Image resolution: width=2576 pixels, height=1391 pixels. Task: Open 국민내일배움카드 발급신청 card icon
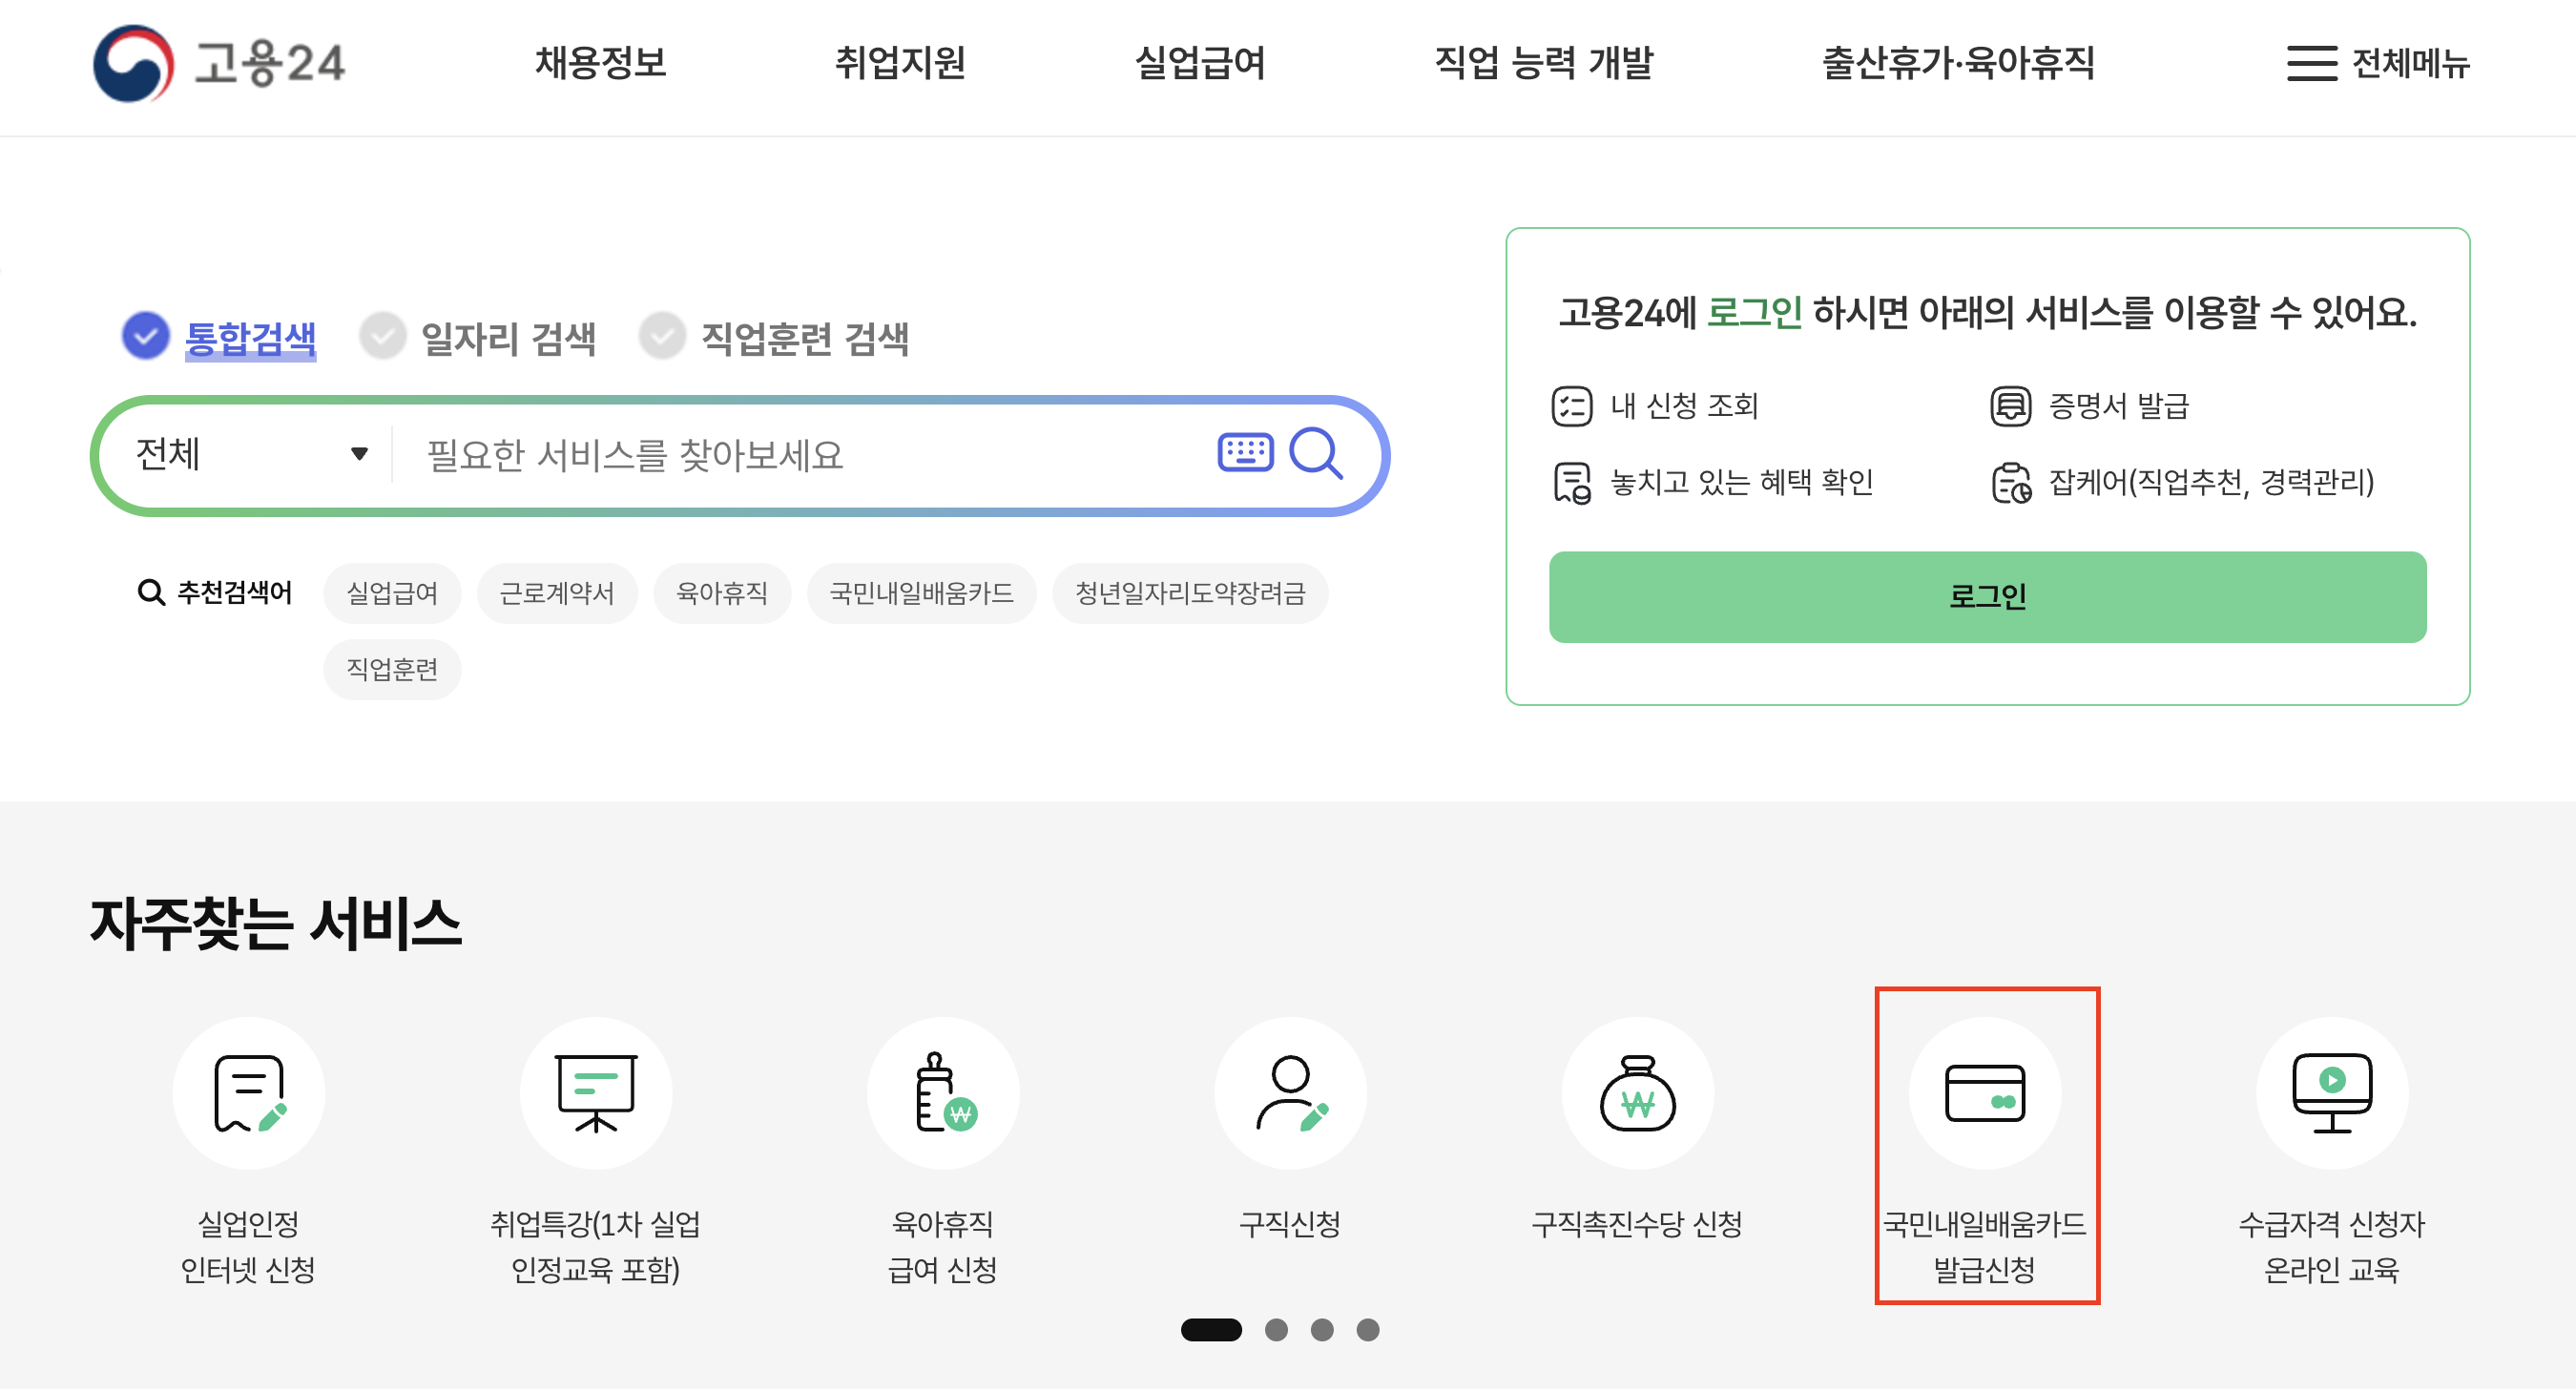pyautogui.click(x=1984, y=1094)
